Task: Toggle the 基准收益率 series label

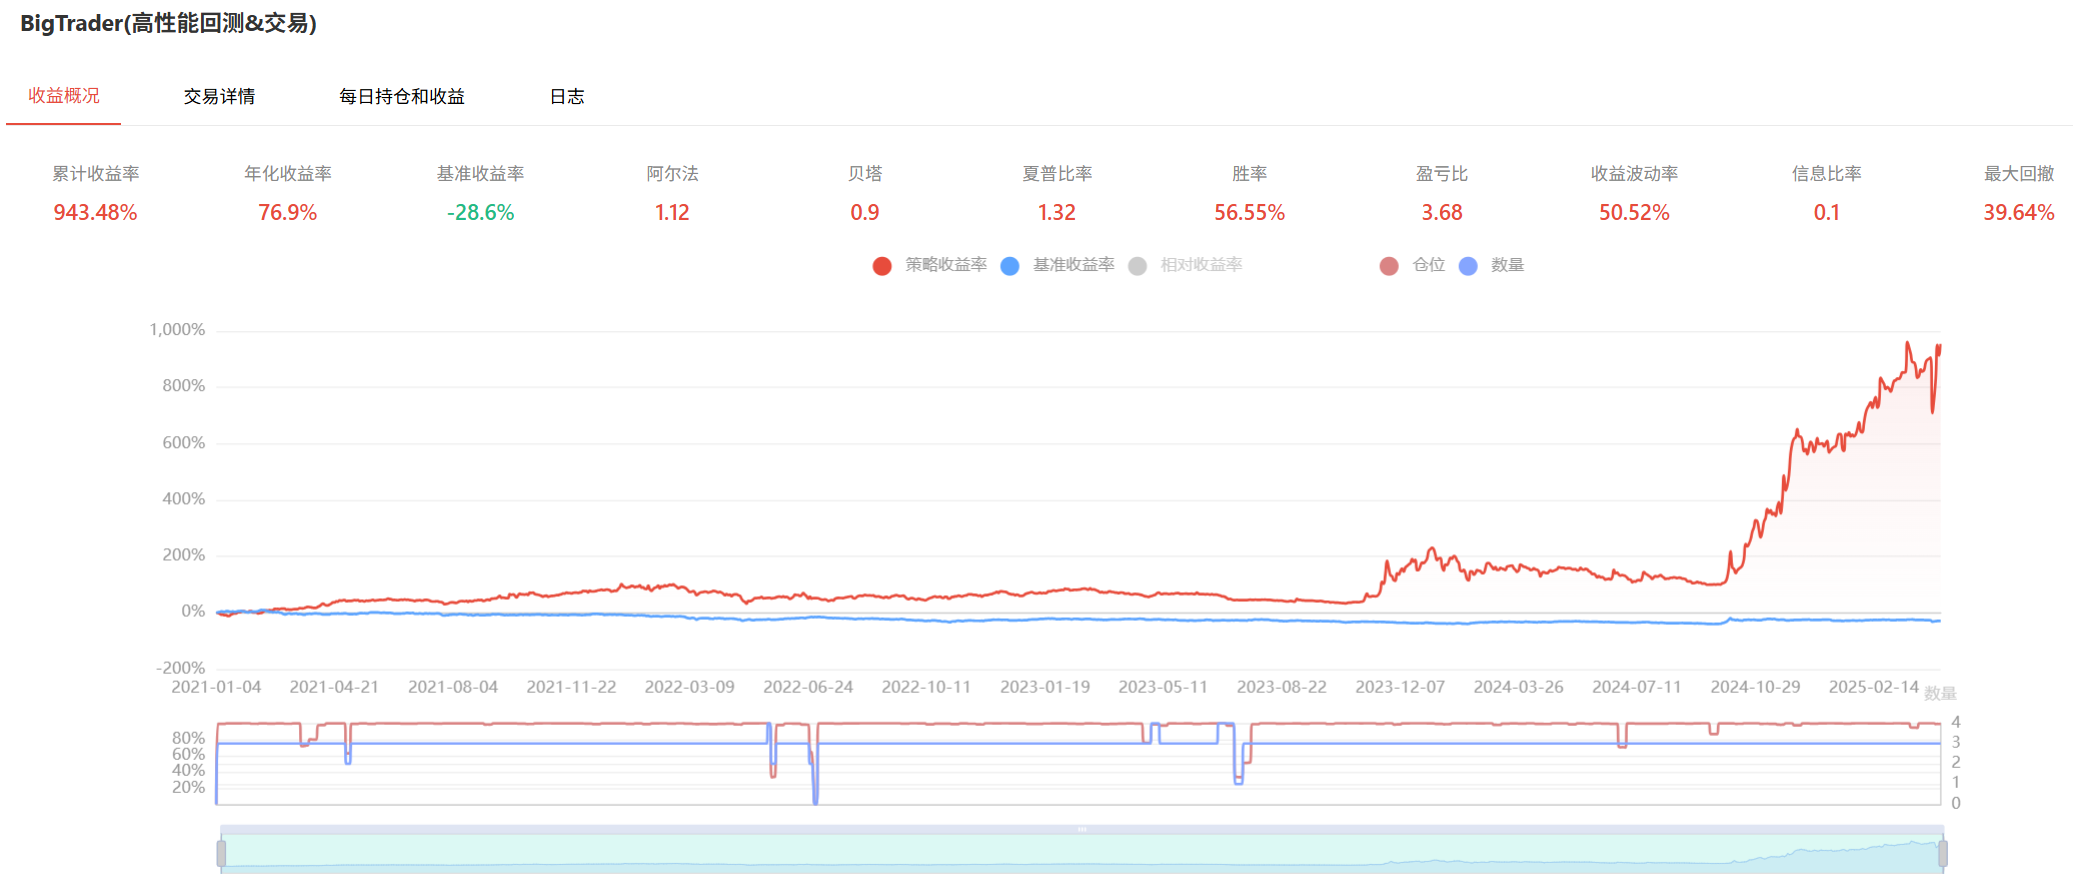Action: pos(1073,265)
